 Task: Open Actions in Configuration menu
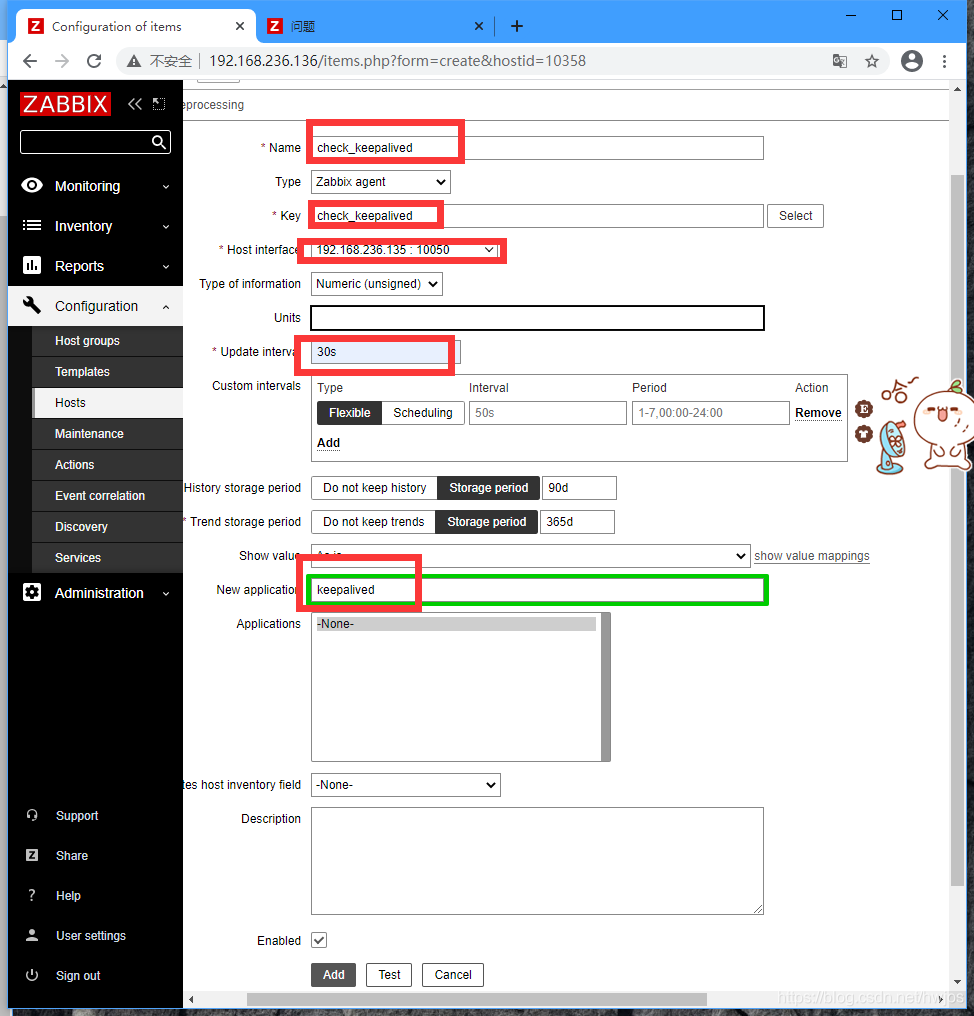108,465
